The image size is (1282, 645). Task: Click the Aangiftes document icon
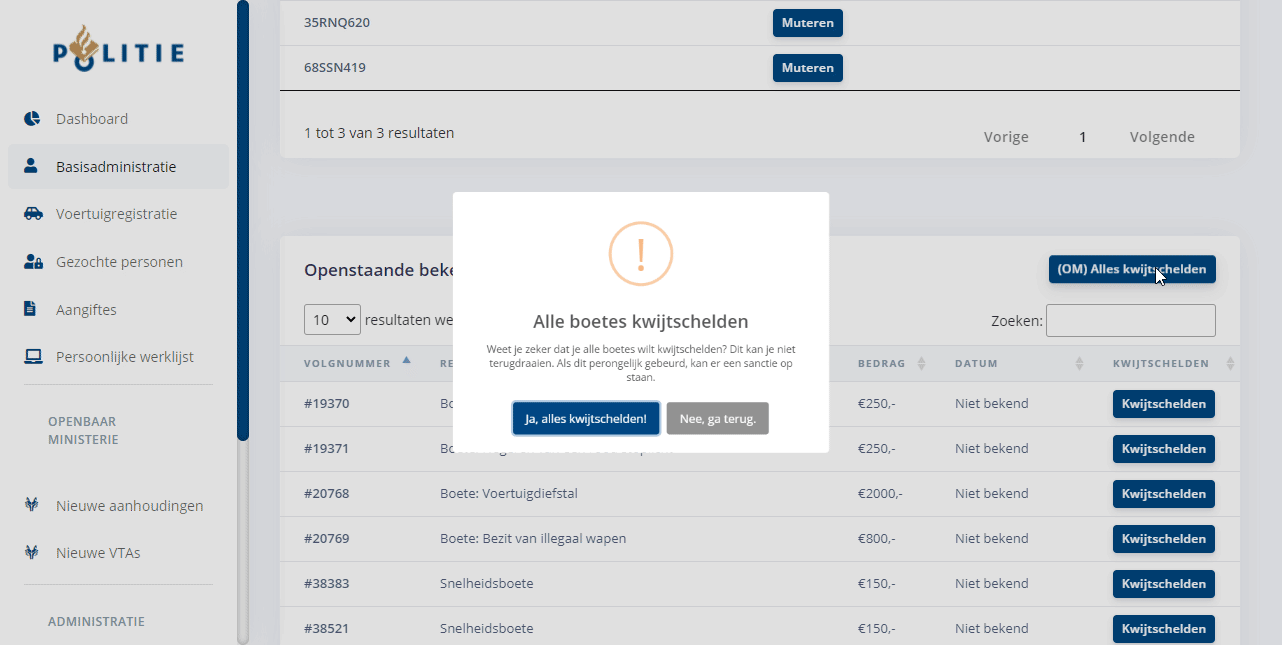point(31,309)
